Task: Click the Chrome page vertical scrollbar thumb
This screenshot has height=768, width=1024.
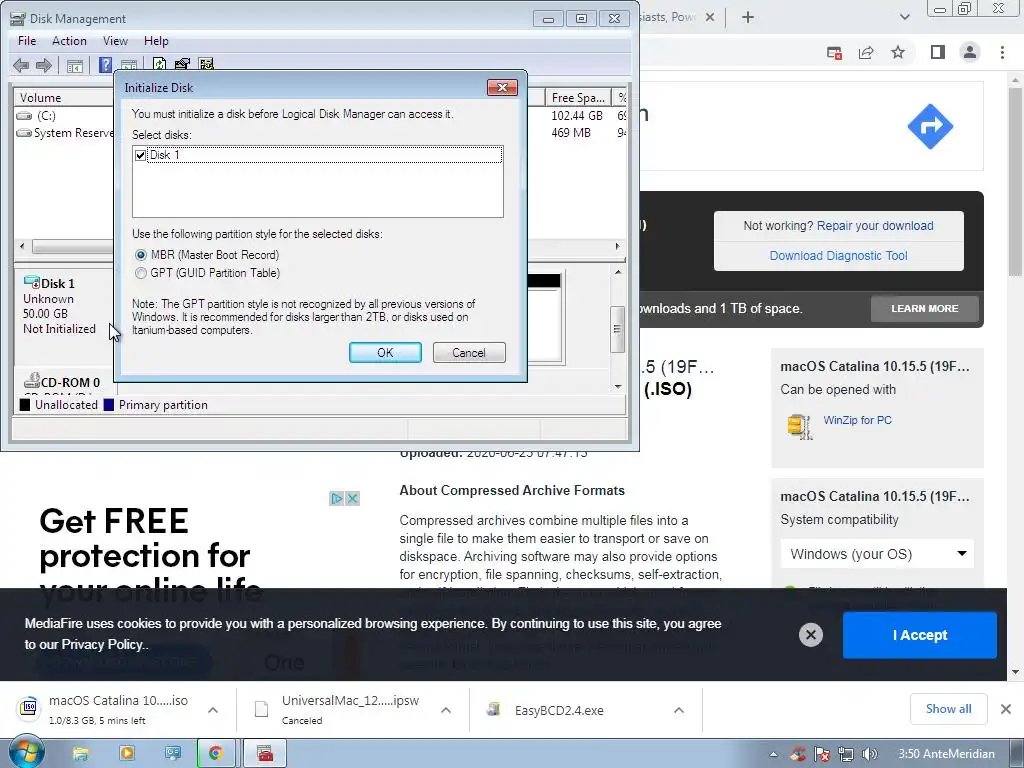Action: coord(1015,182)
